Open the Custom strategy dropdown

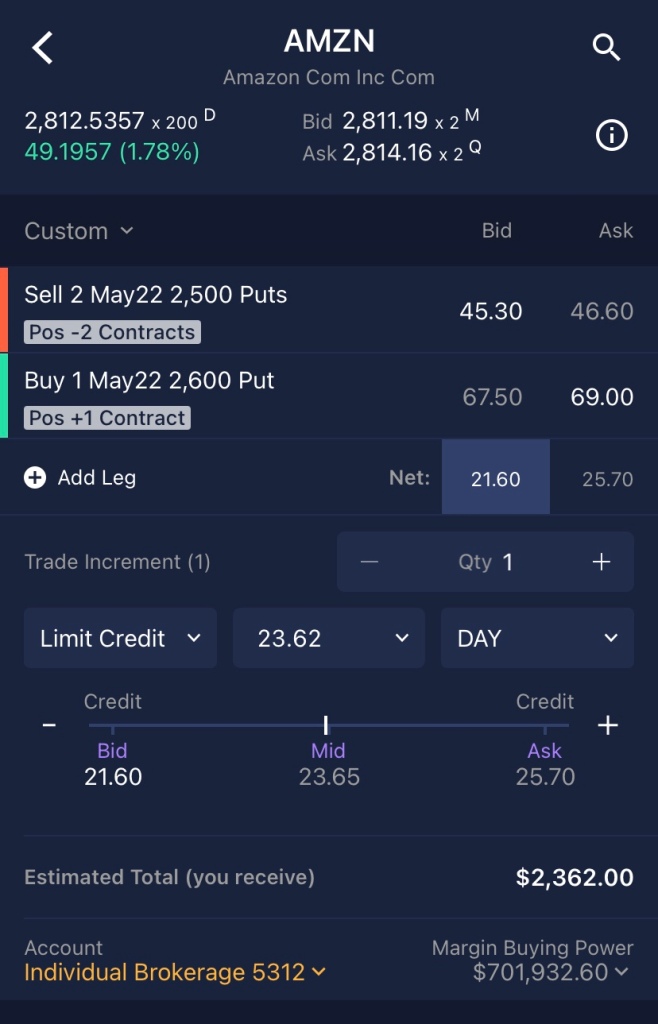(x=79, y=231)
